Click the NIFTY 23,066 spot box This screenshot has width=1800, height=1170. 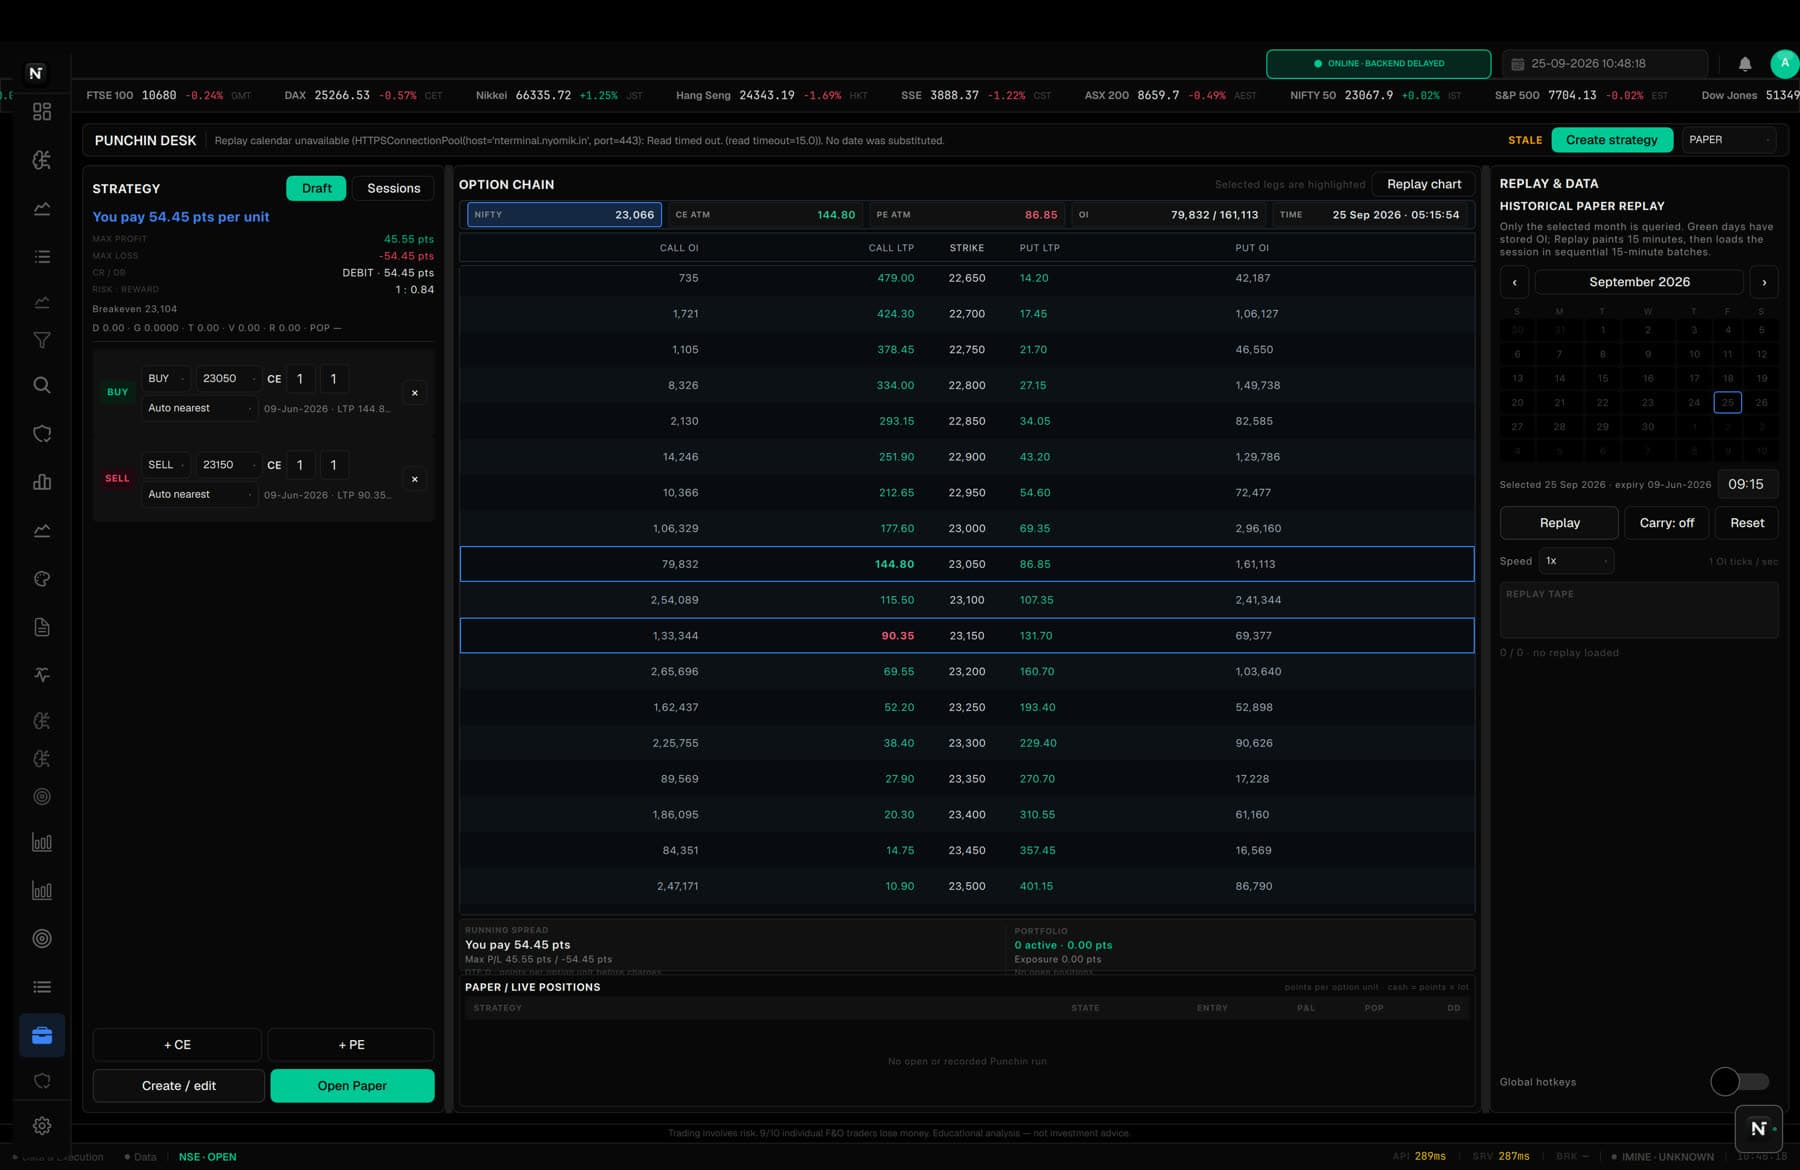564,215
